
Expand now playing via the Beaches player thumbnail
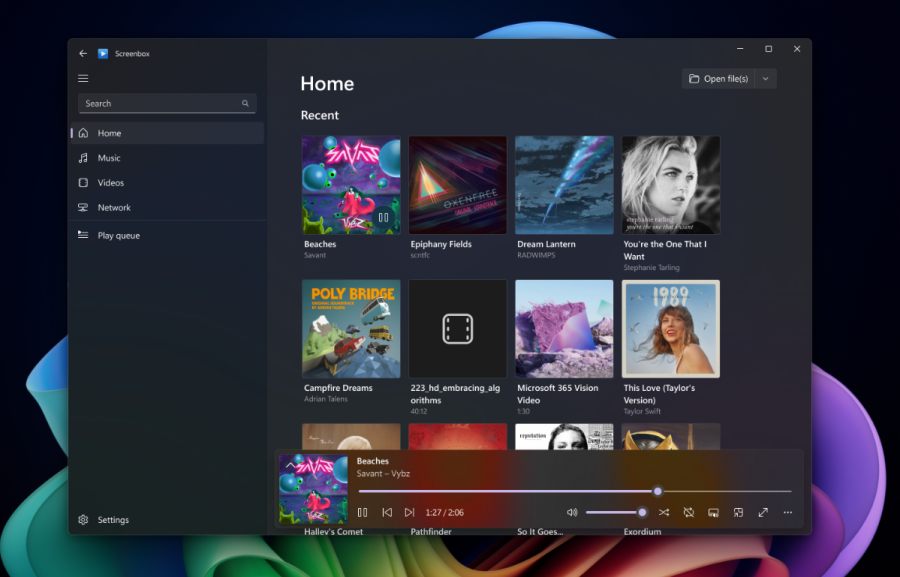(313, 489)
